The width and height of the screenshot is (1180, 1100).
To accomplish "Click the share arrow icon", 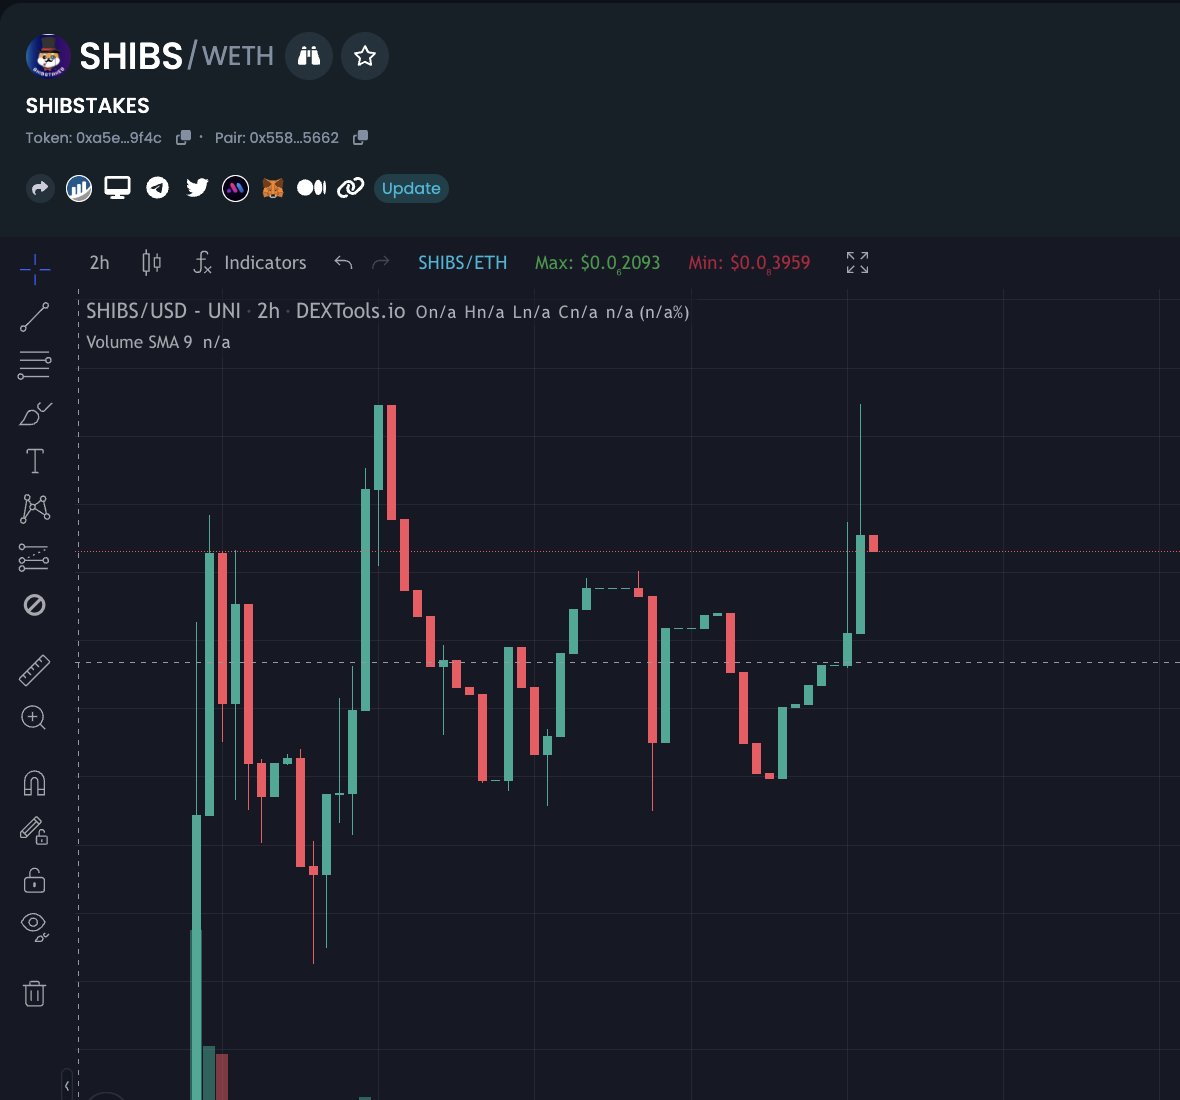I will pos(40,188).
